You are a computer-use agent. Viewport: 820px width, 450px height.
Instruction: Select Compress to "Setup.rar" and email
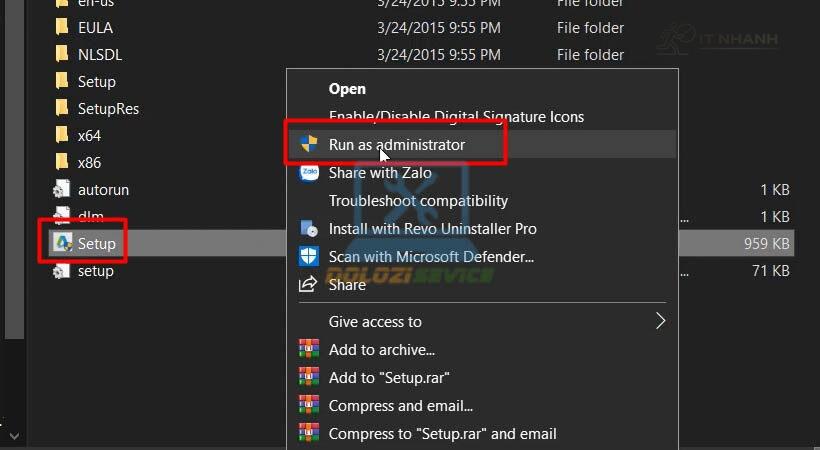(442, 434)
